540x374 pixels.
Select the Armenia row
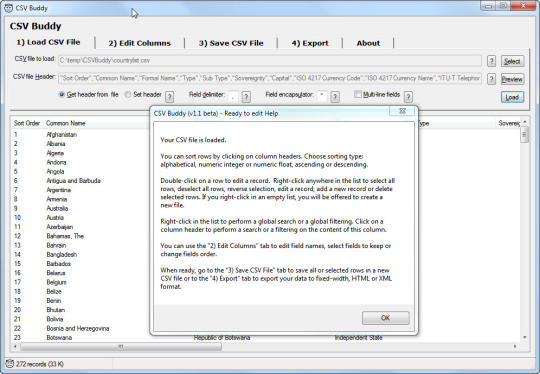point(57,199)
